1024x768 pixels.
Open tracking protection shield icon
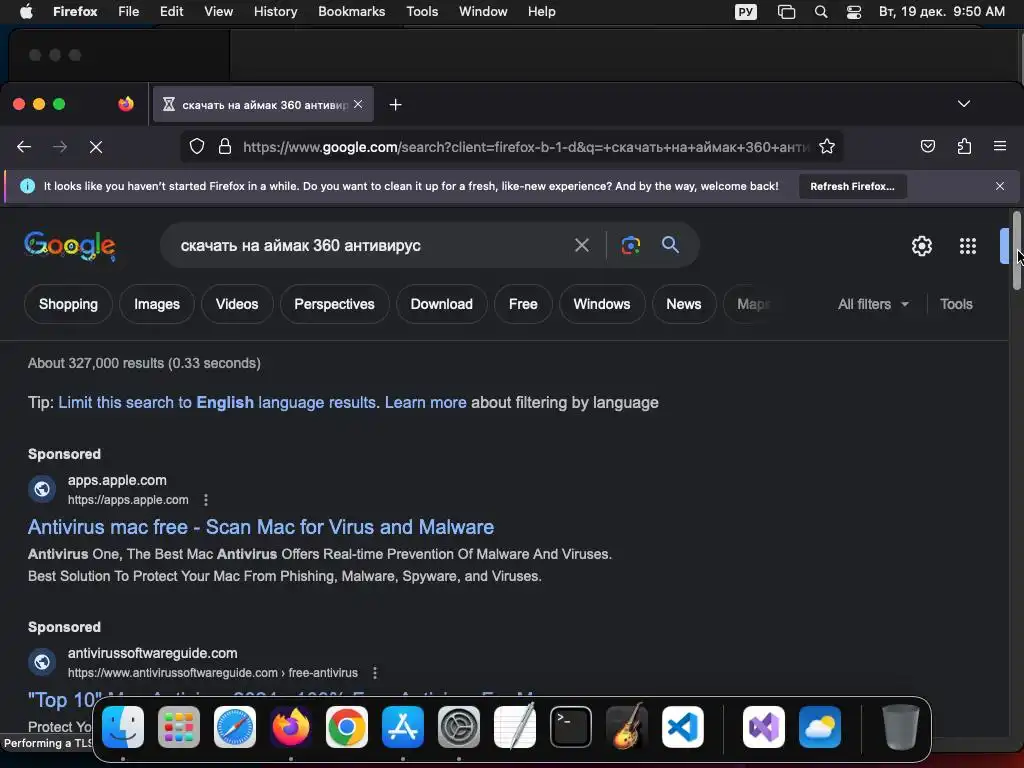click(197, 146)
